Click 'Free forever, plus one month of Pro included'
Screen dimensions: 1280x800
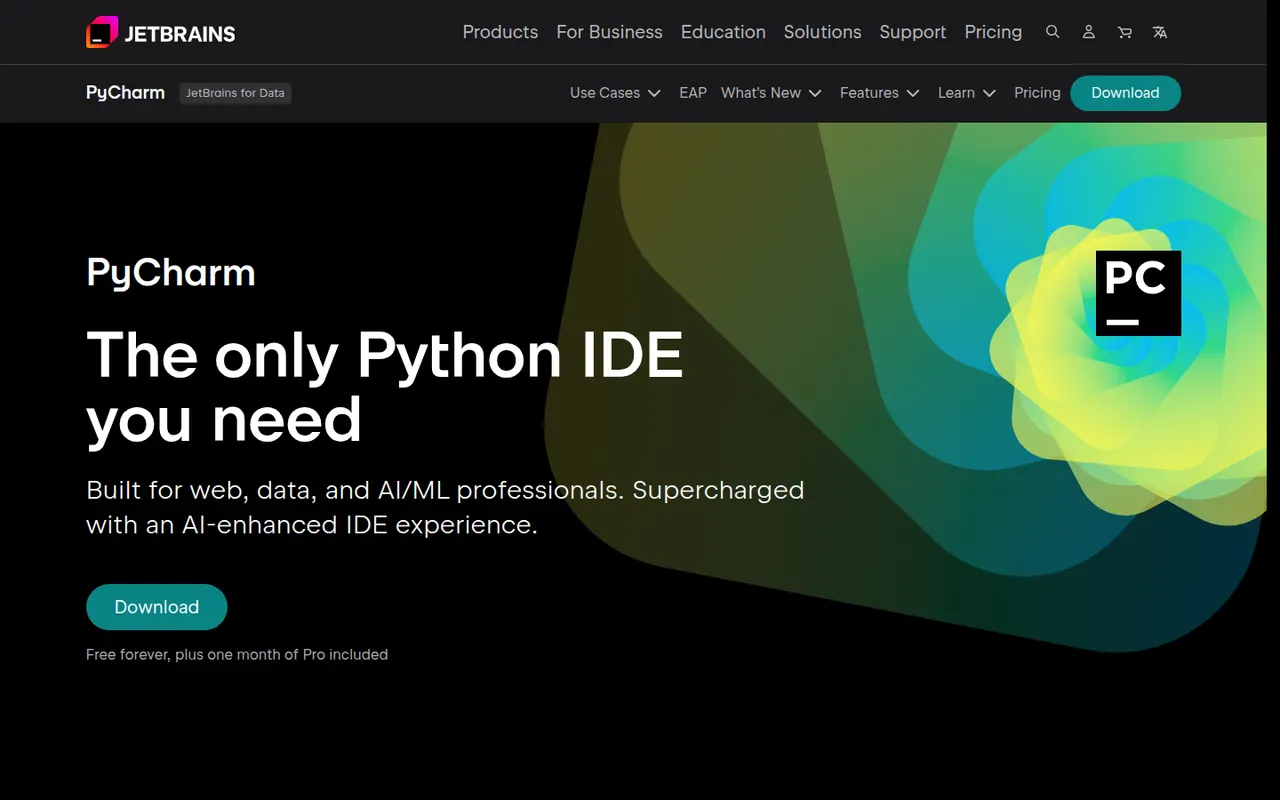pyautogui.click(x=237, y=655)
